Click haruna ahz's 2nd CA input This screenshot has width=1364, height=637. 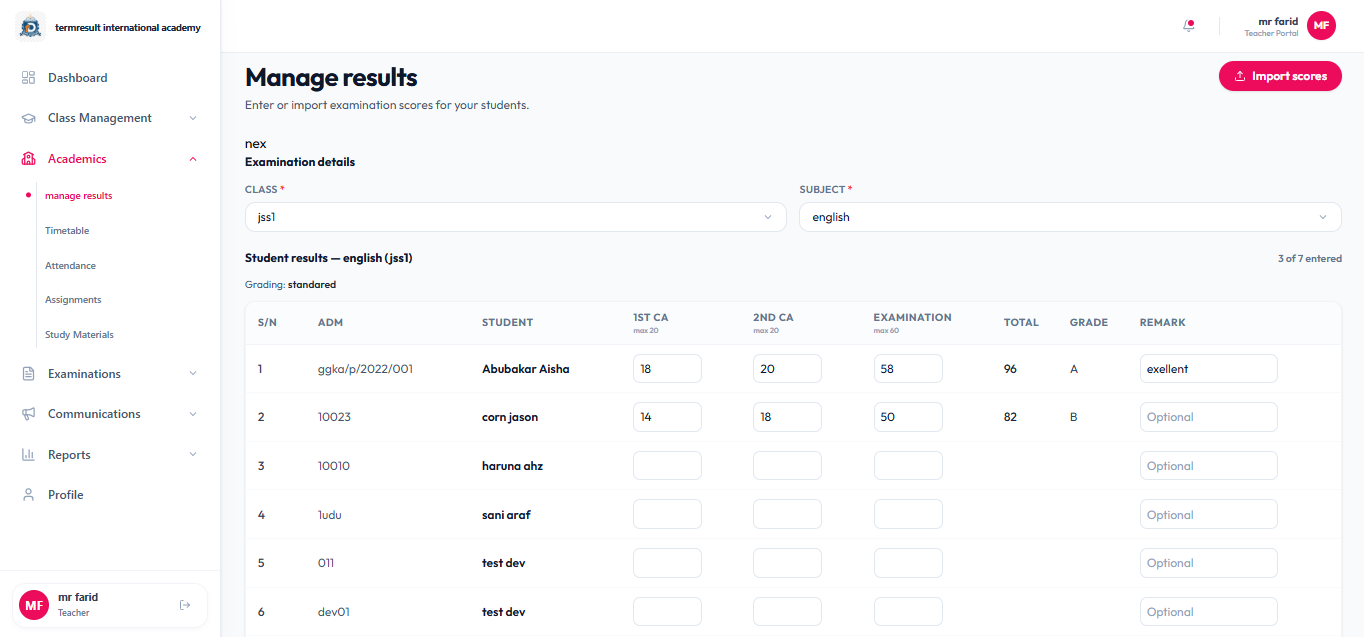click(x=787, y=466)
